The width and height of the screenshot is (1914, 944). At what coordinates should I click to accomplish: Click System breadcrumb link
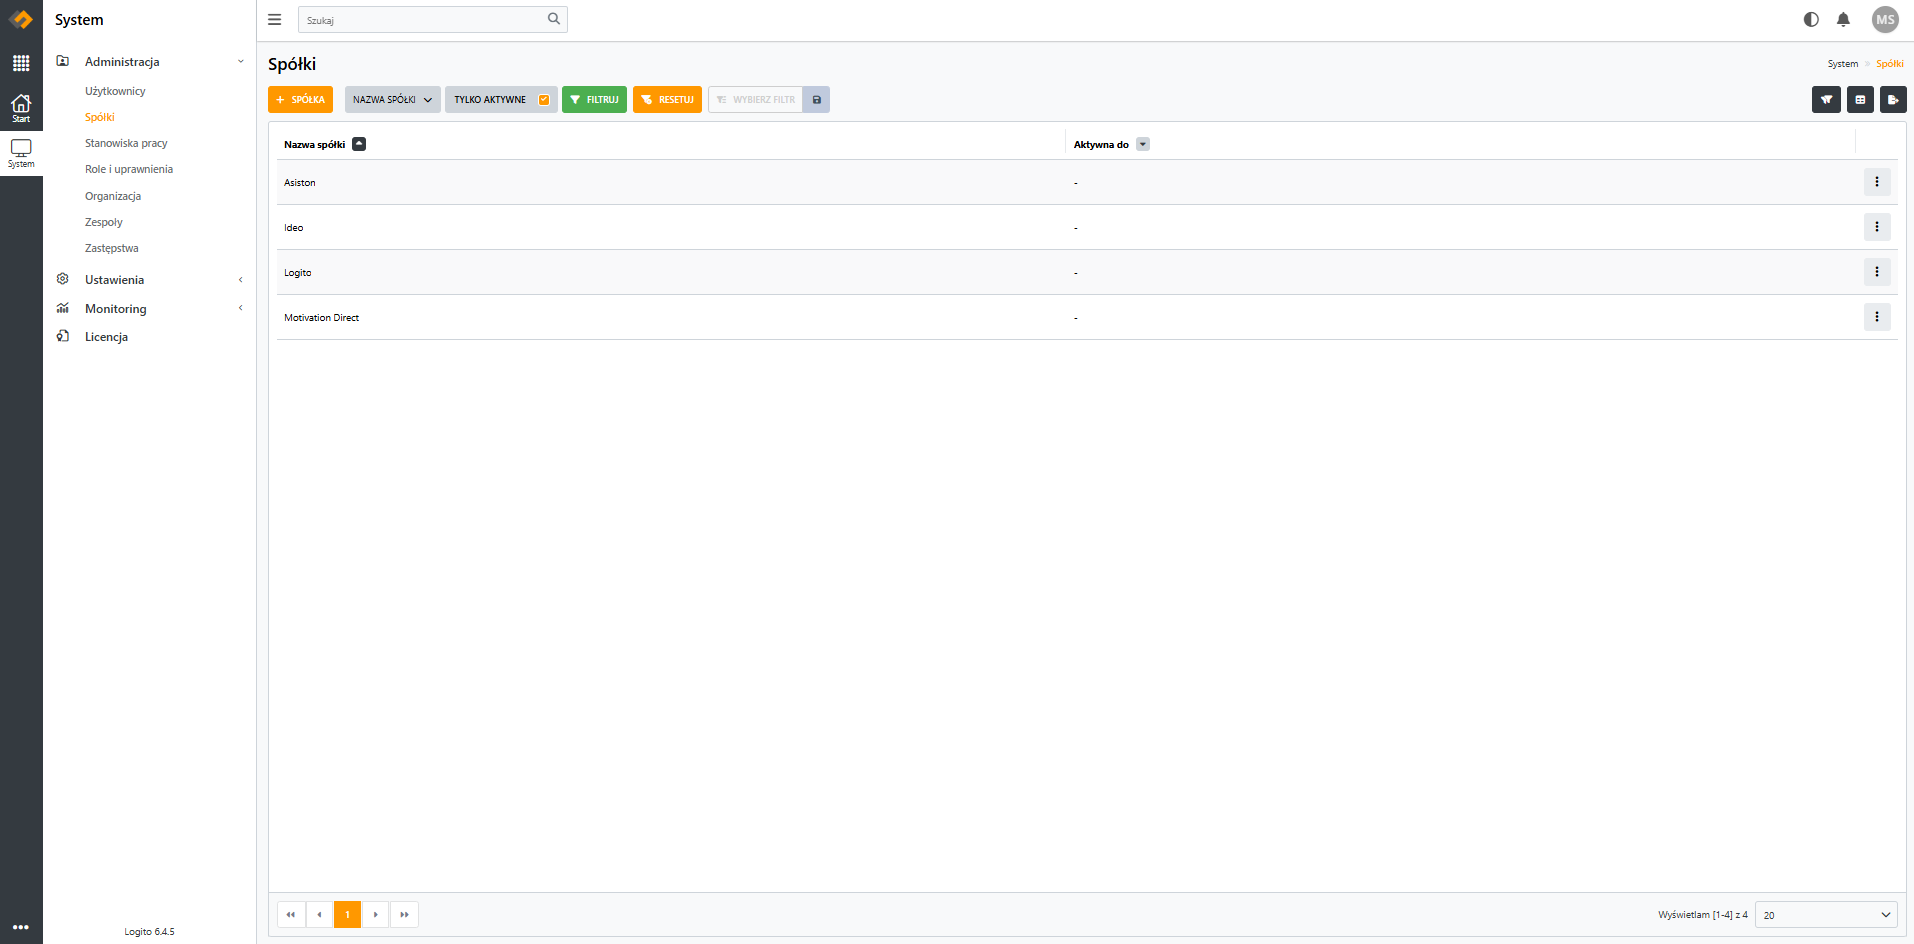1843,64
